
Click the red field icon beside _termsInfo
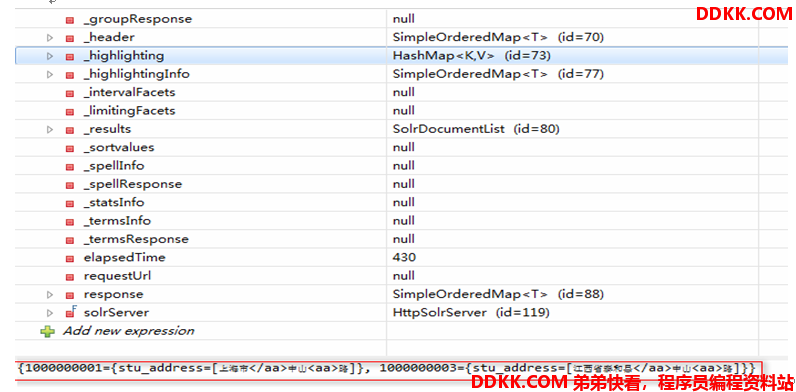70,221
